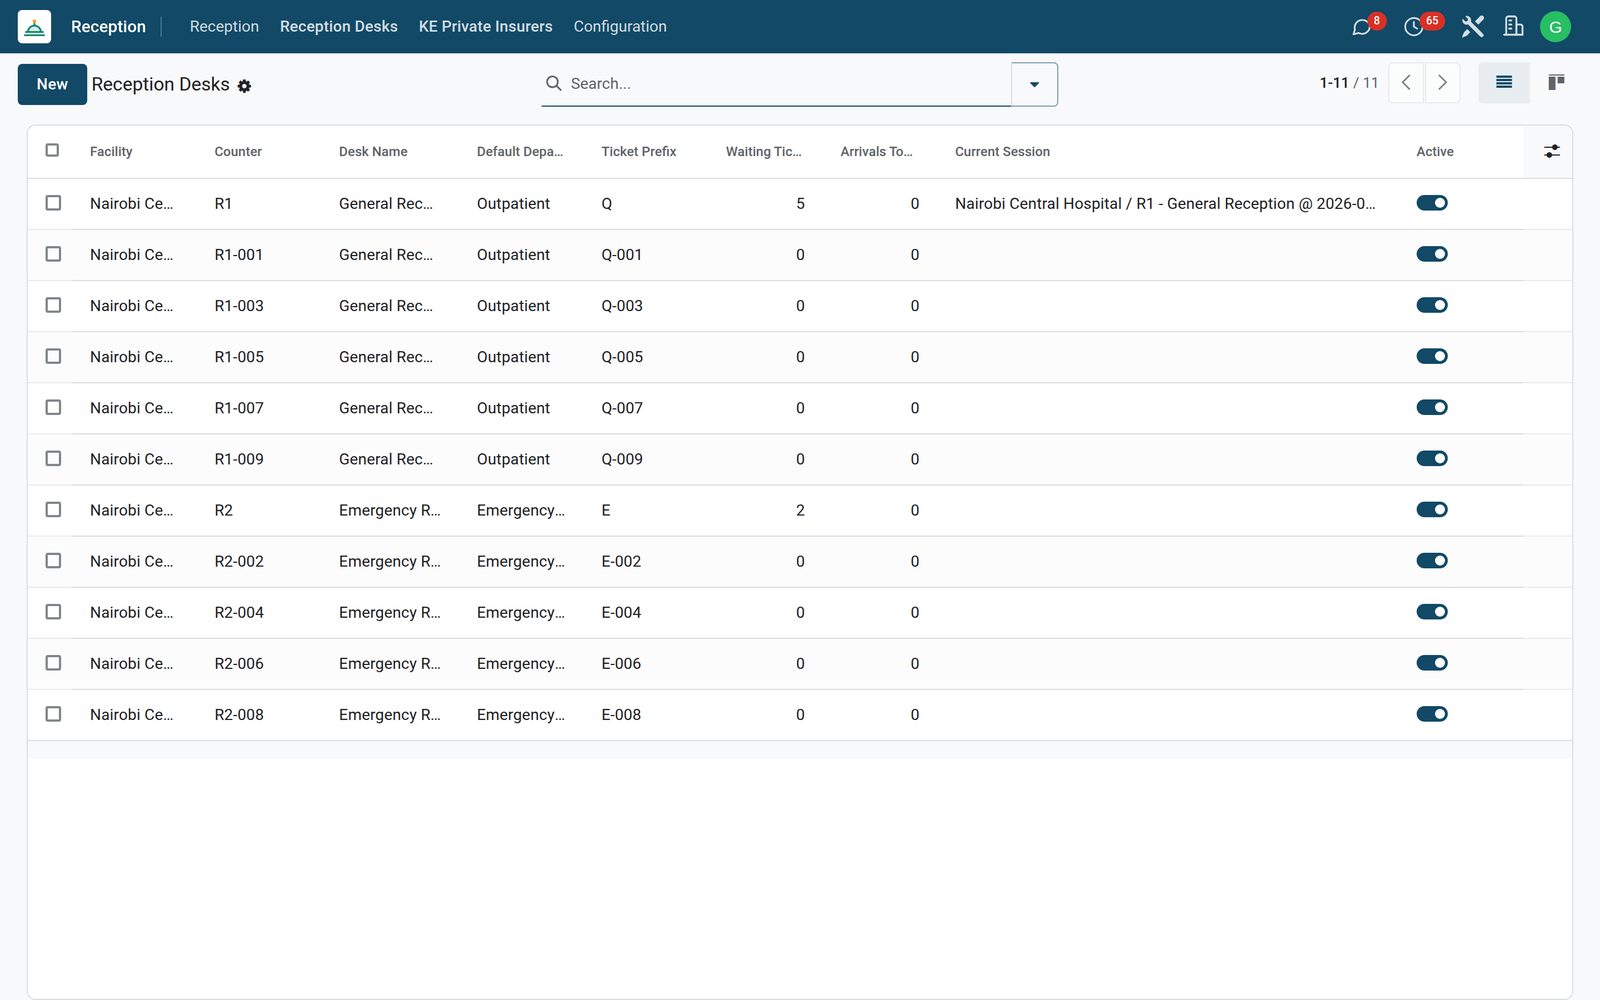Expand the search options dropdown arrow
Image resolution: width=1600 pixels, height=1000 pixels.
pyautogui.click(x=1034, y=84)
